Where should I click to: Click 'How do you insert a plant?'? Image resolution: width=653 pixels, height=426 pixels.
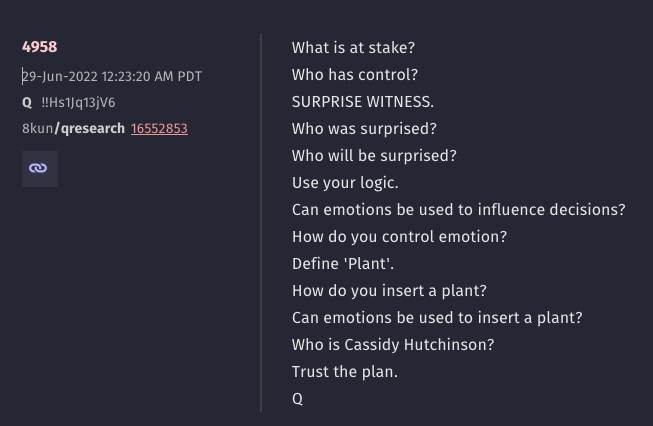point(389,291)
